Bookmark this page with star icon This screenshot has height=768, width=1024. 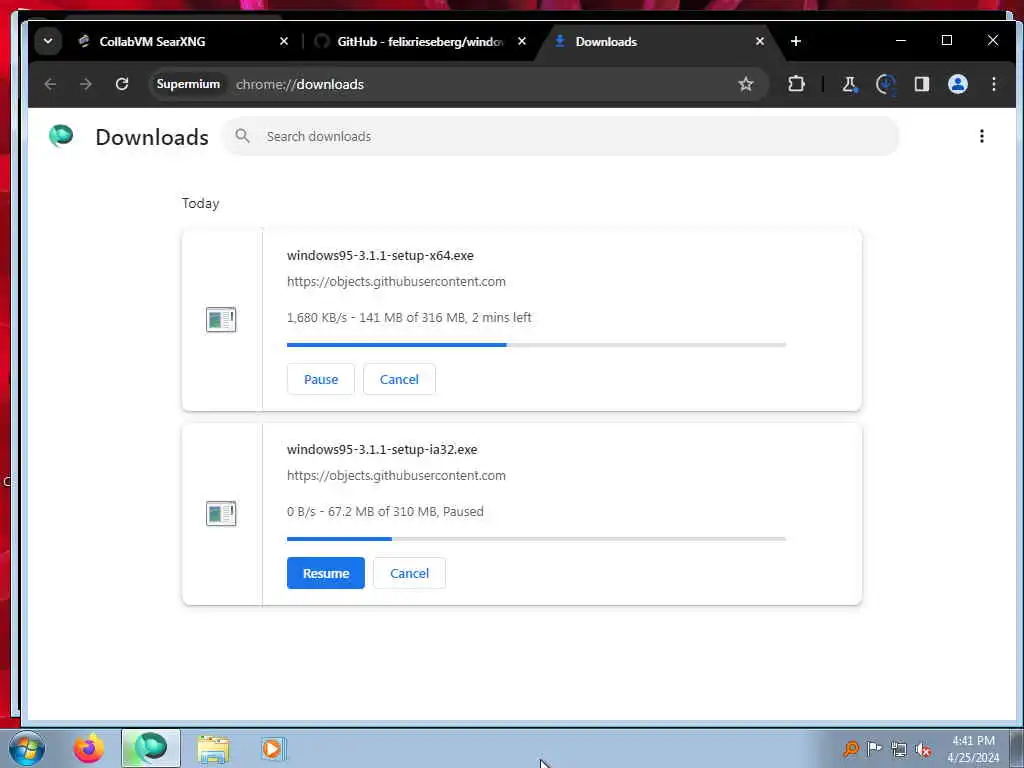746,84
